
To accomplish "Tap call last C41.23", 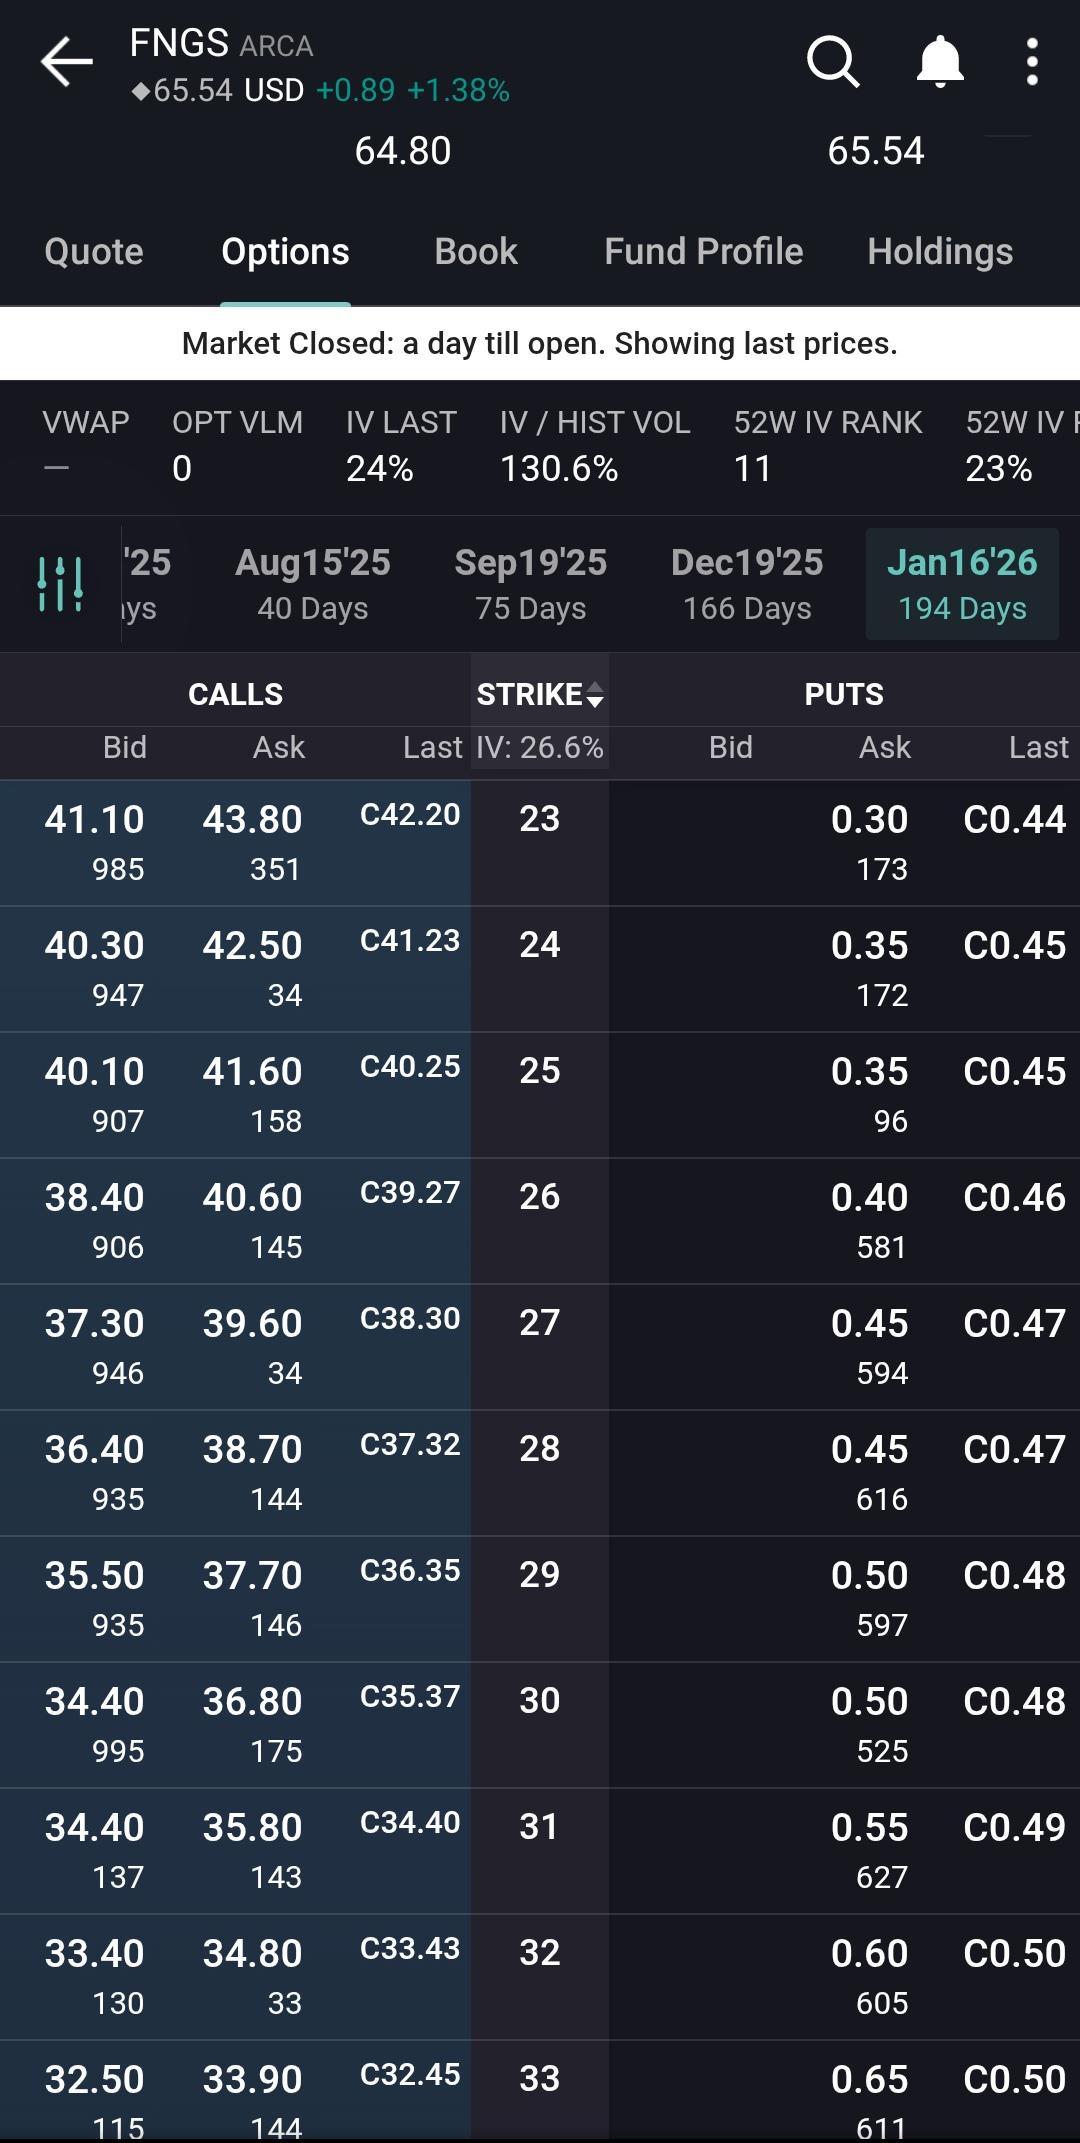I will (x=410, y=940).
